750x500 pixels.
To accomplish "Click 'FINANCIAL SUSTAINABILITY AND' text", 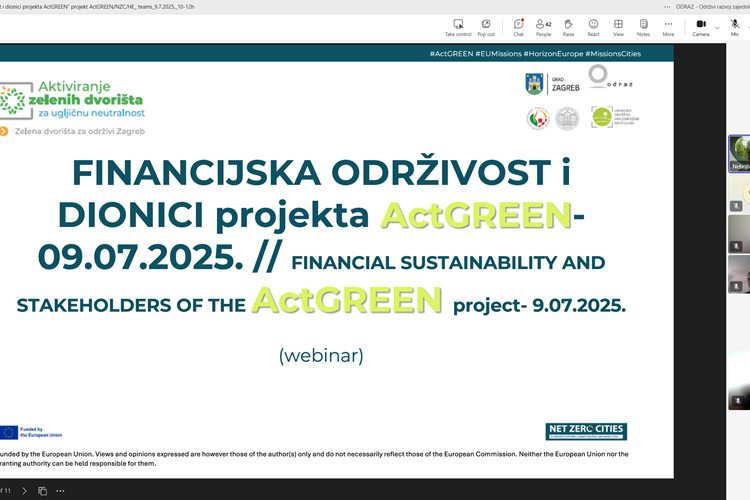I will click(x=448, y=263).
